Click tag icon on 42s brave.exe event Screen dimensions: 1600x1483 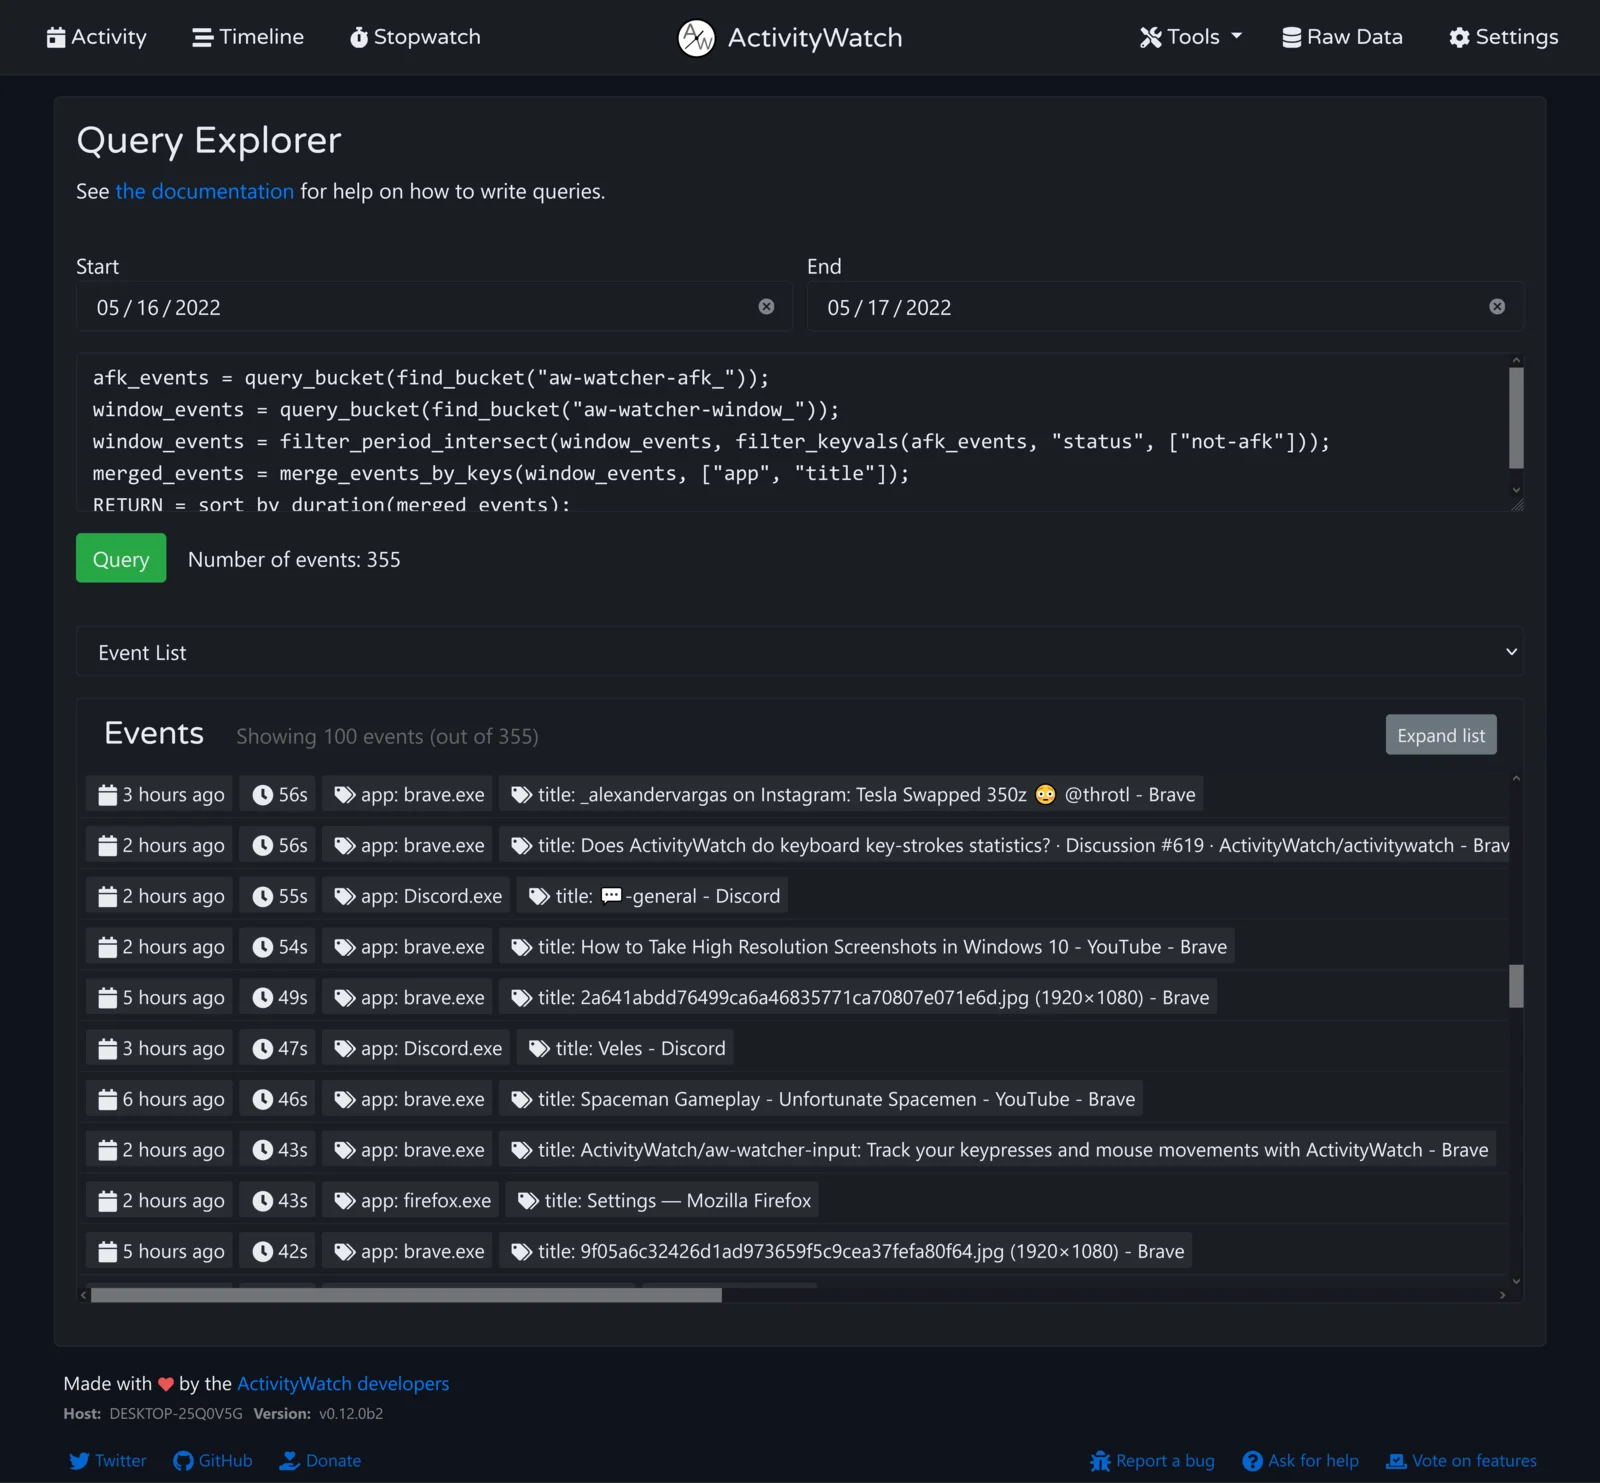[x=345, y=1252]
